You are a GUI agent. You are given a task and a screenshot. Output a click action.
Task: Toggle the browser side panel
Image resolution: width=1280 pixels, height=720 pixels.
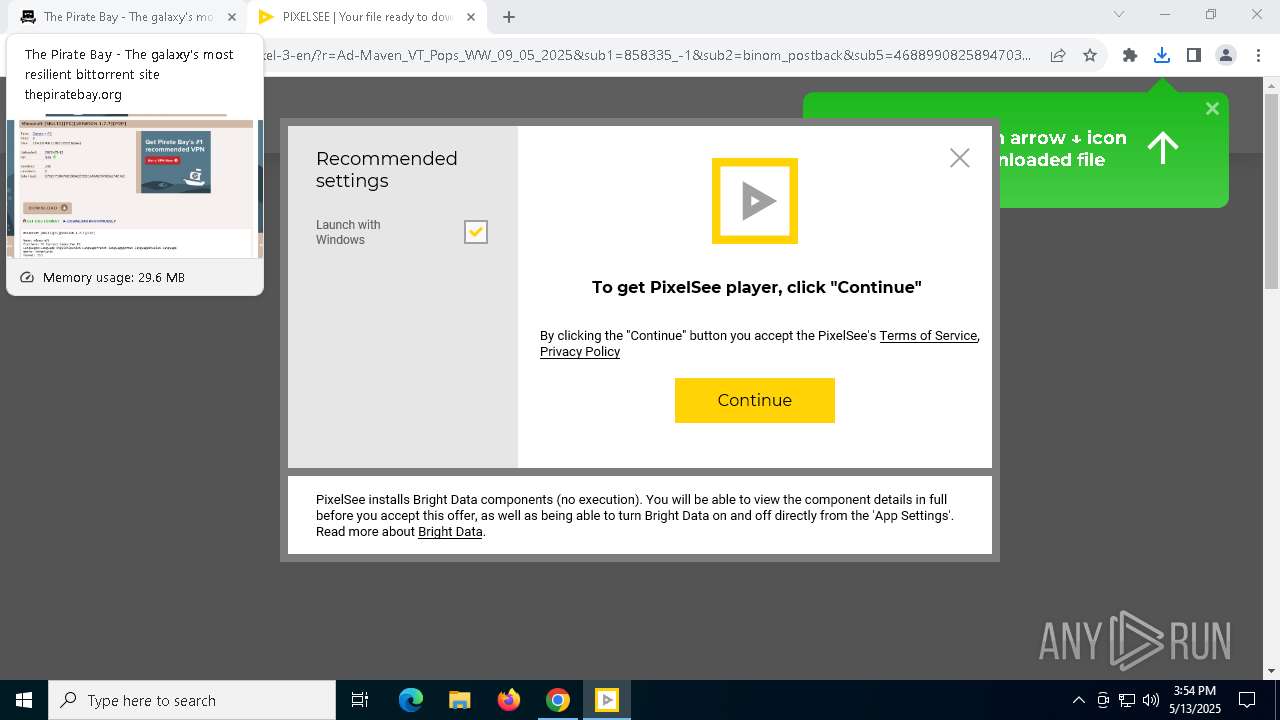coord(1194,56)
